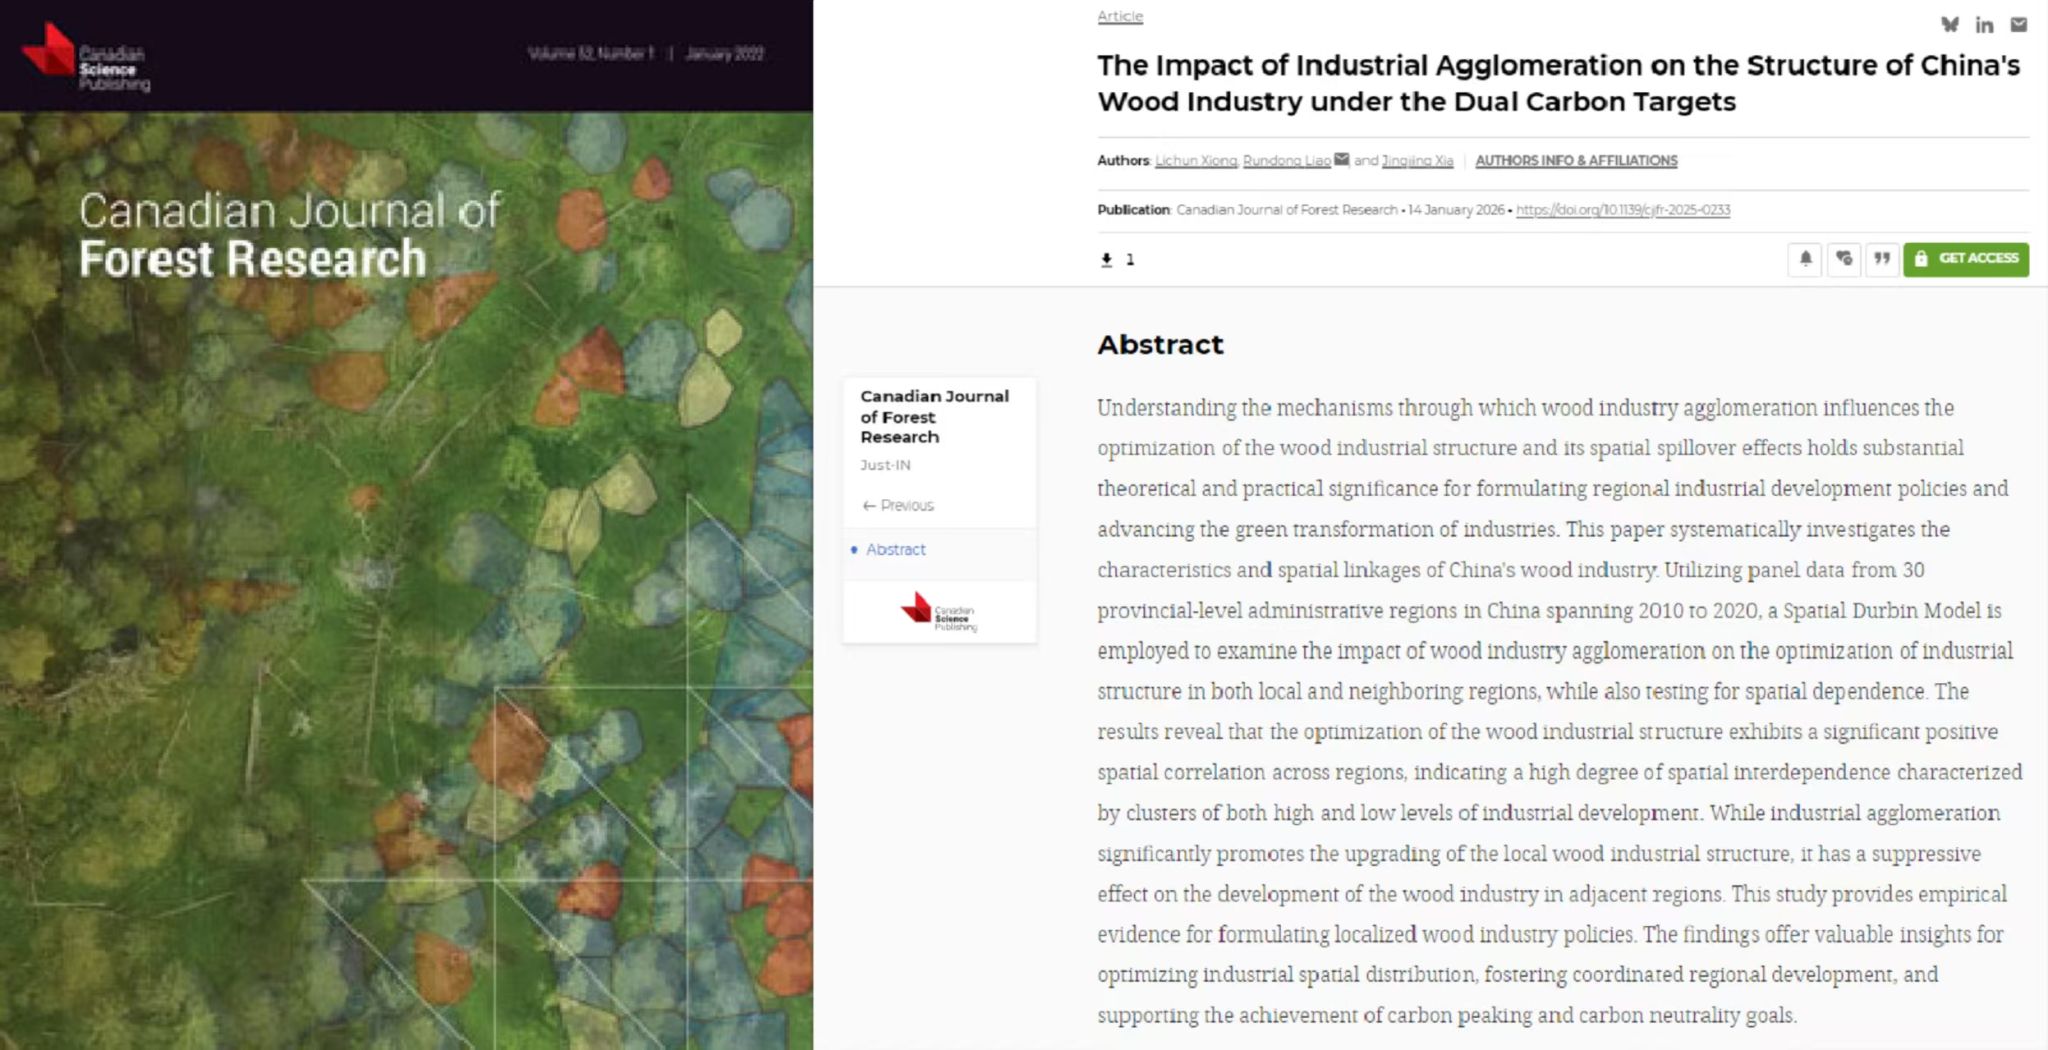Click the bell alert icon
Image resolution: width=2048 pixels, height=1050 pixels.
(x=1805, y=259)
